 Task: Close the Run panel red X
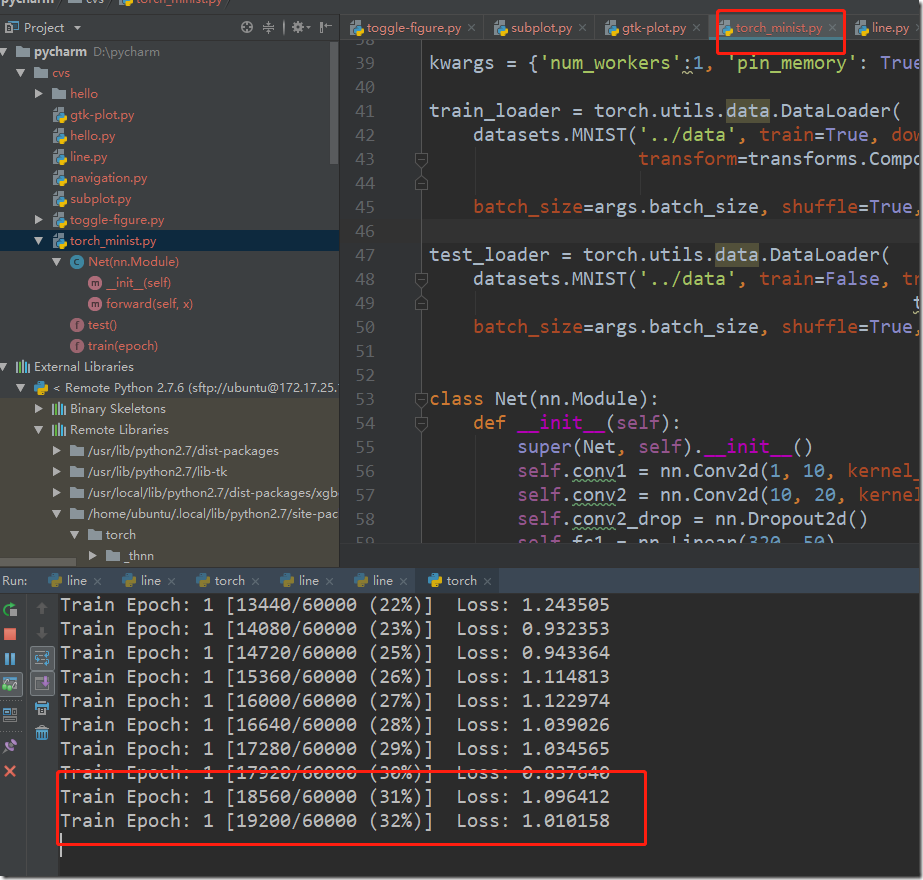pyautogui.click(x=10, y=771)
